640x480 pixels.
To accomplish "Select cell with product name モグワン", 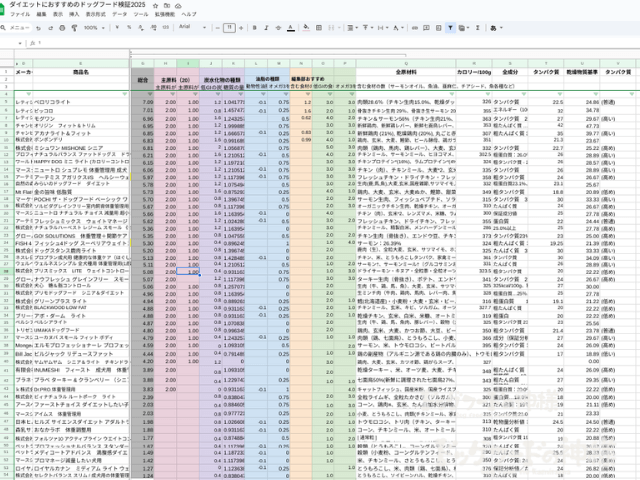I will click(x=81, y=119).
